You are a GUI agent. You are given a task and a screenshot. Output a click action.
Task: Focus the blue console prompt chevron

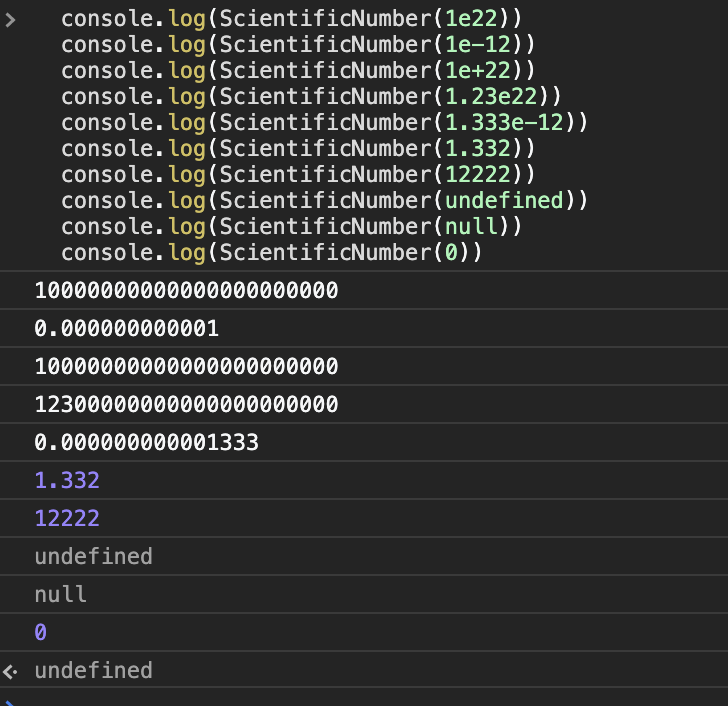[x=10, y=701]
